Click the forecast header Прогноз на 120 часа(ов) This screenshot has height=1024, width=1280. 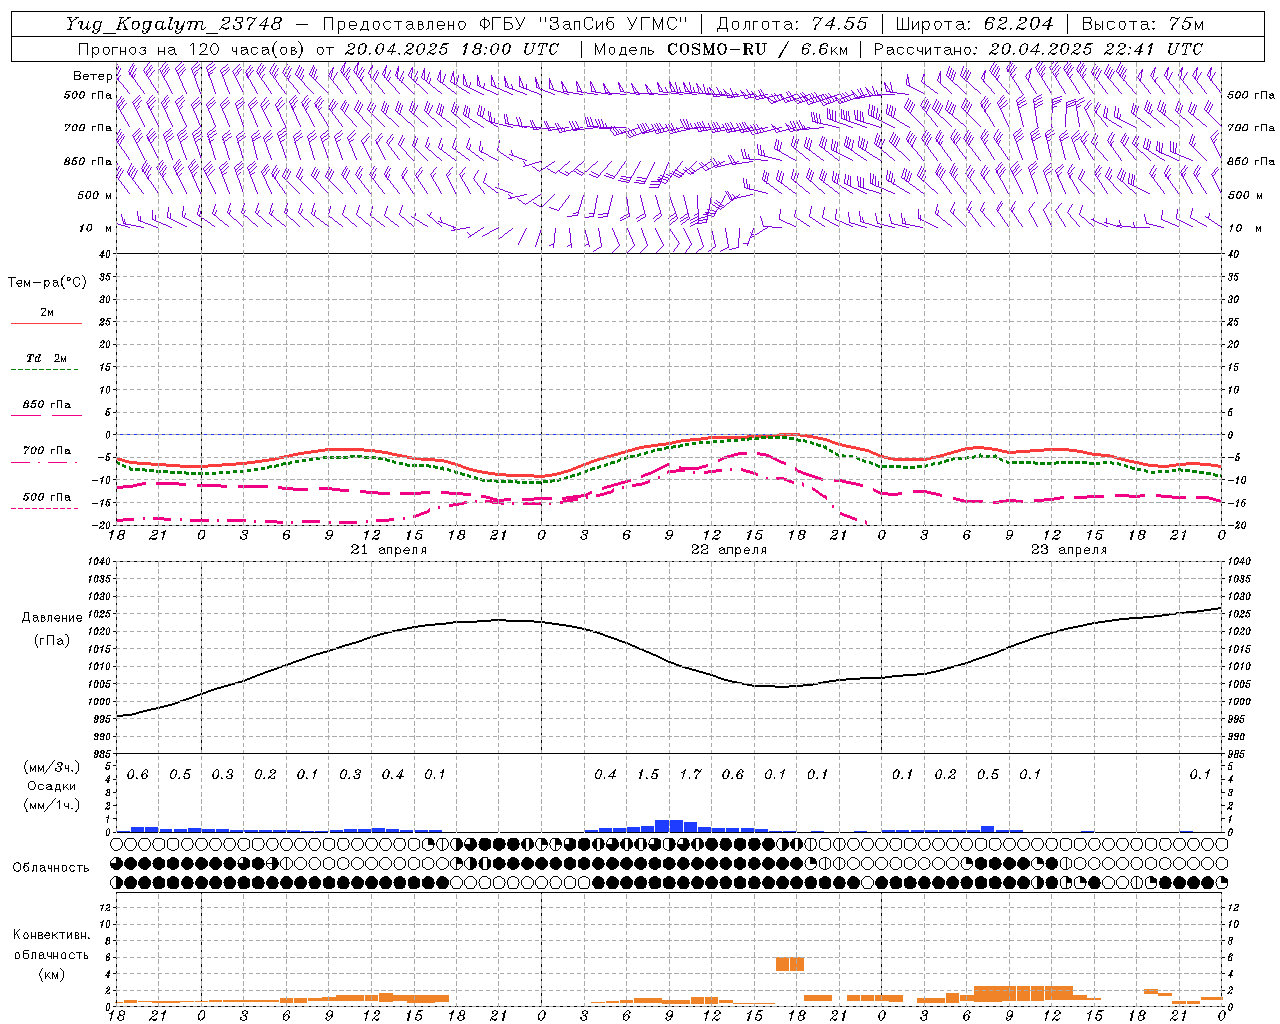pyautogui.click(x=193, y=49)
